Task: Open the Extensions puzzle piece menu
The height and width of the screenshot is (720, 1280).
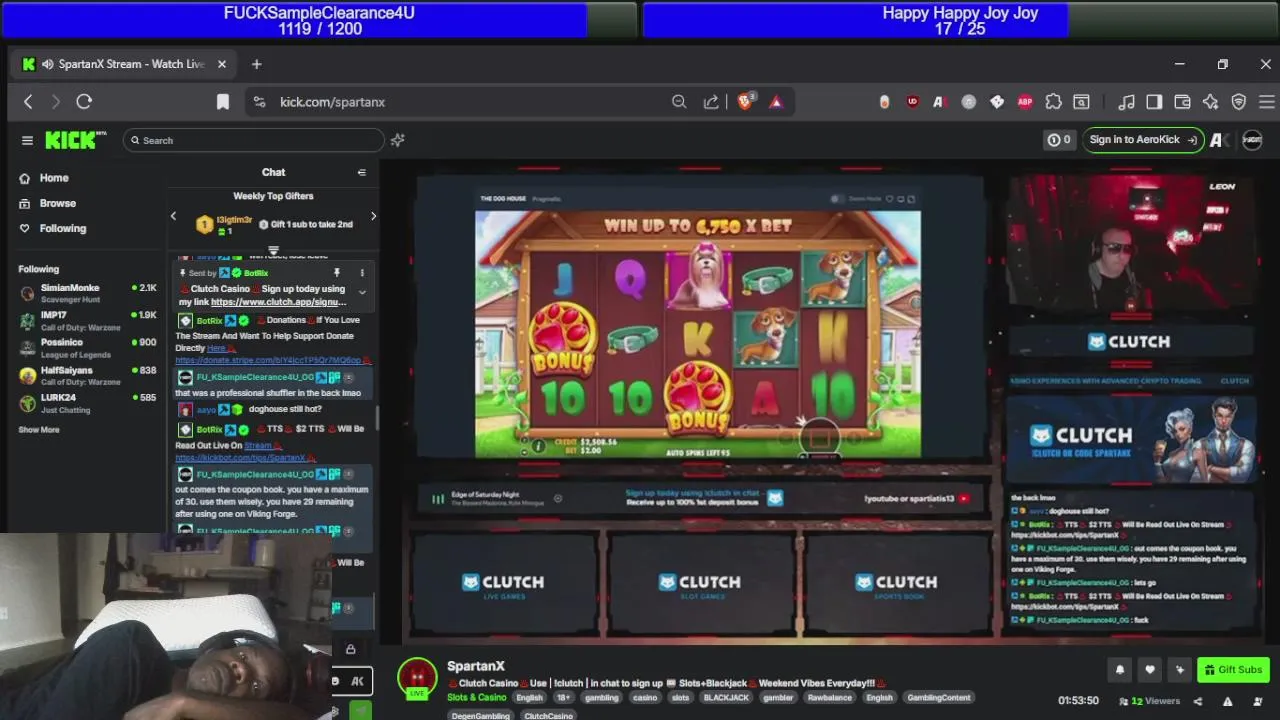Action: pos(1053,101)
